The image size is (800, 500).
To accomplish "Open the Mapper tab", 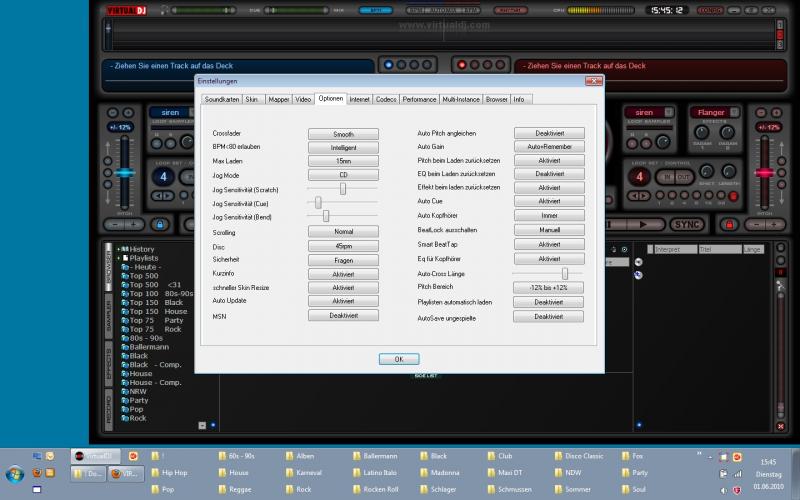I will point(279,99).
